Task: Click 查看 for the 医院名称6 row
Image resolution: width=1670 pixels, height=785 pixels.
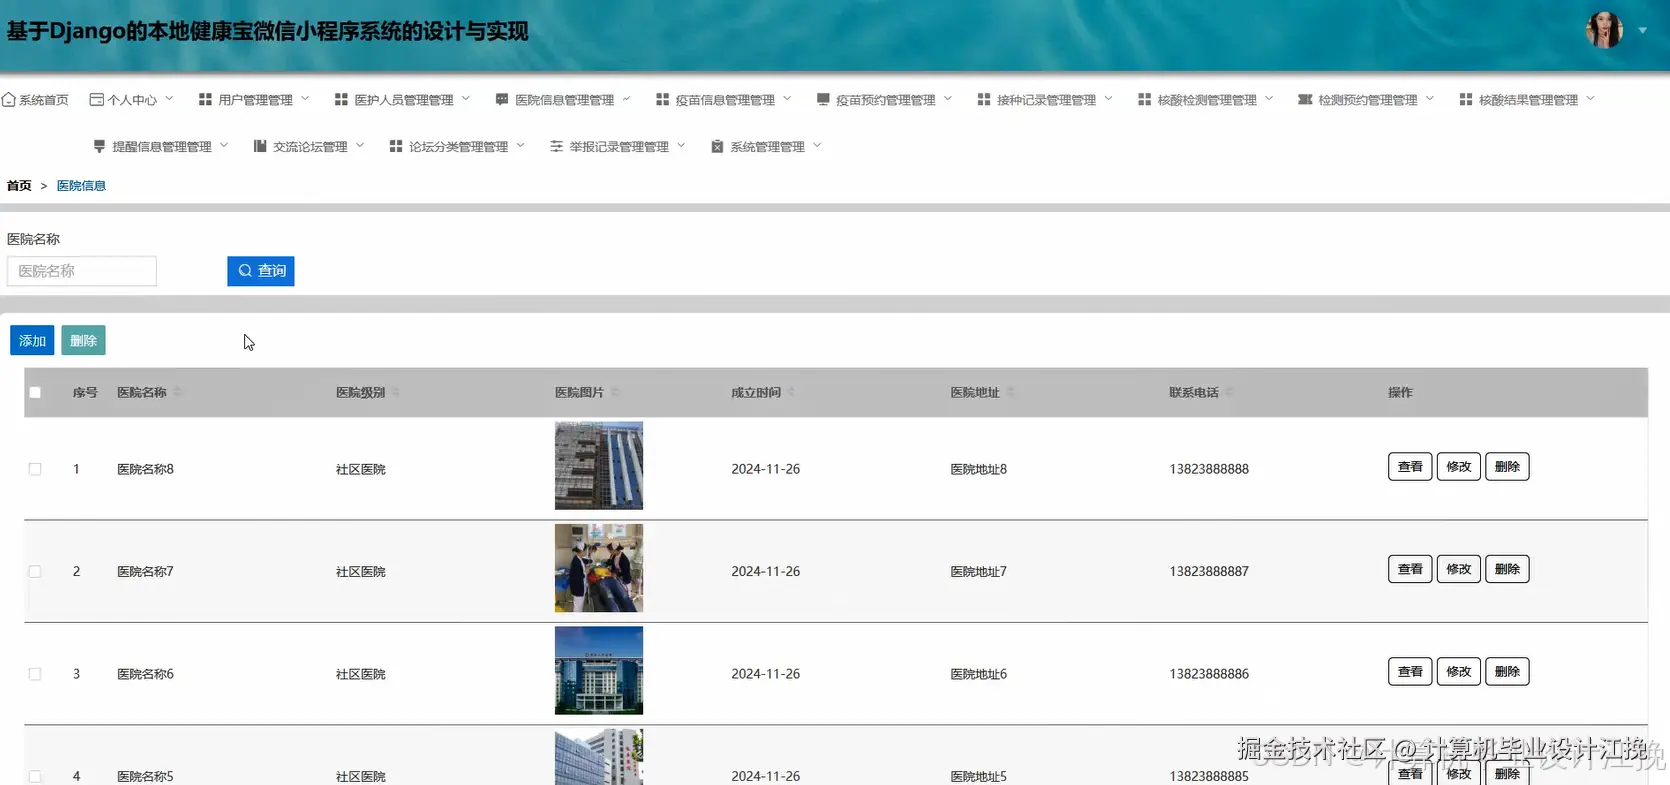Action: click(1410, 672)
